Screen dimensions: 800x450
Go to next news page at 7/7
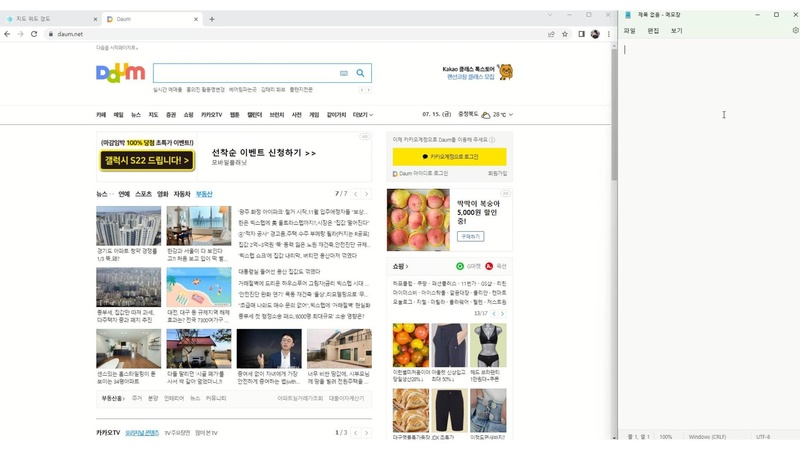(x=366, y=194)
